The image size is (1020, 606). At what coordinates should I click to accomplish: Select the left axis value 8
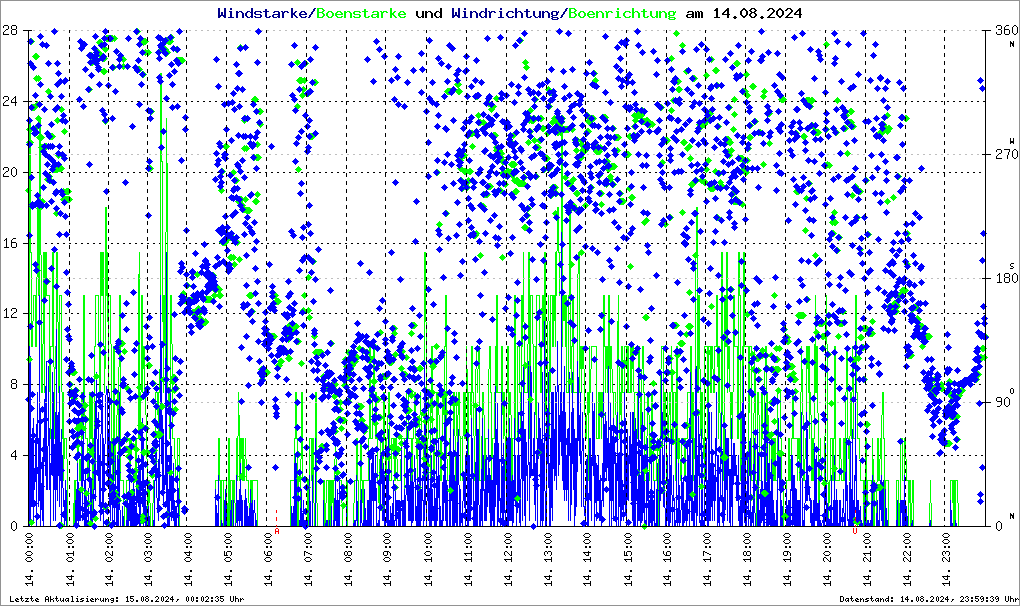tap(14, 385)
